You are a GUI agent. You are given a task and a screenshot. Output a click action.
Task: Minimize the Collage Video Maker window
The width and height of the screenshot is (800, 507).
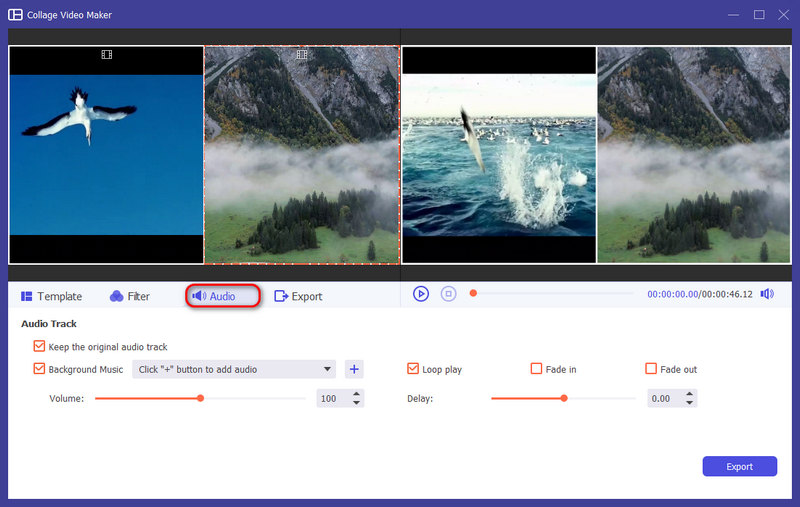point(734,15)
